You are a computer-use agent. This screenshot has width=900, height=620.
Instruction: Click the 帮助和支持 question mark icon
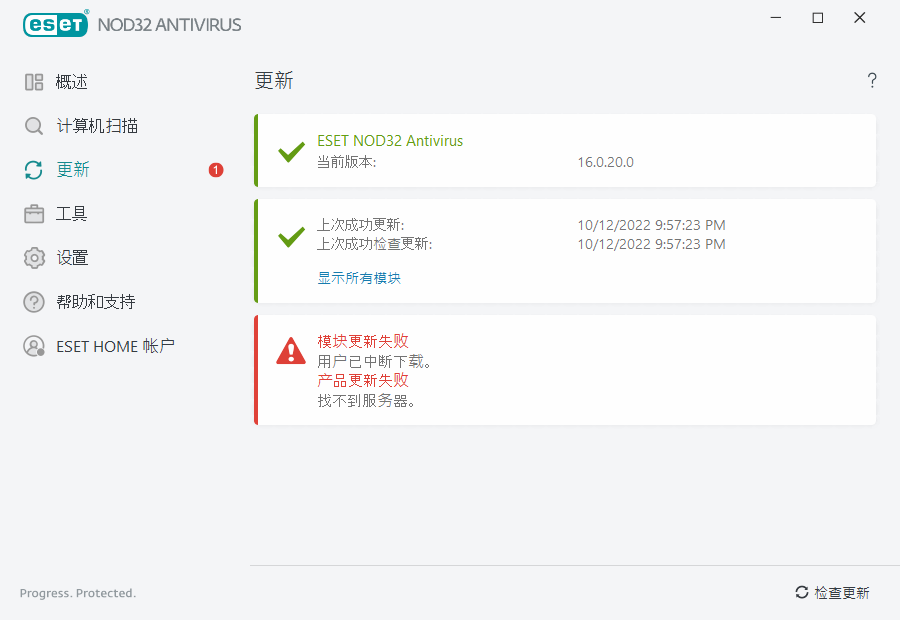tap(34, 302)
